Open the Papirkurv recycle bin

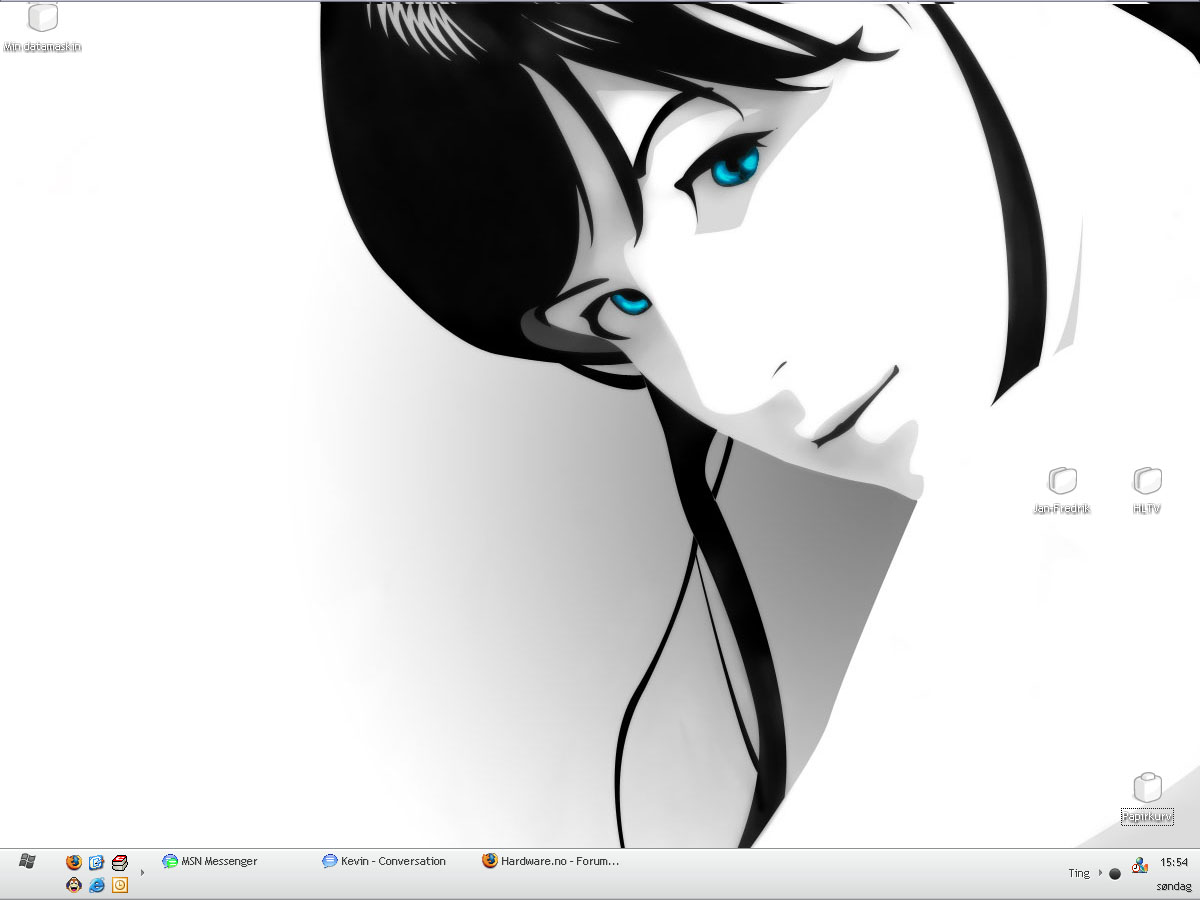point(1147,798)
